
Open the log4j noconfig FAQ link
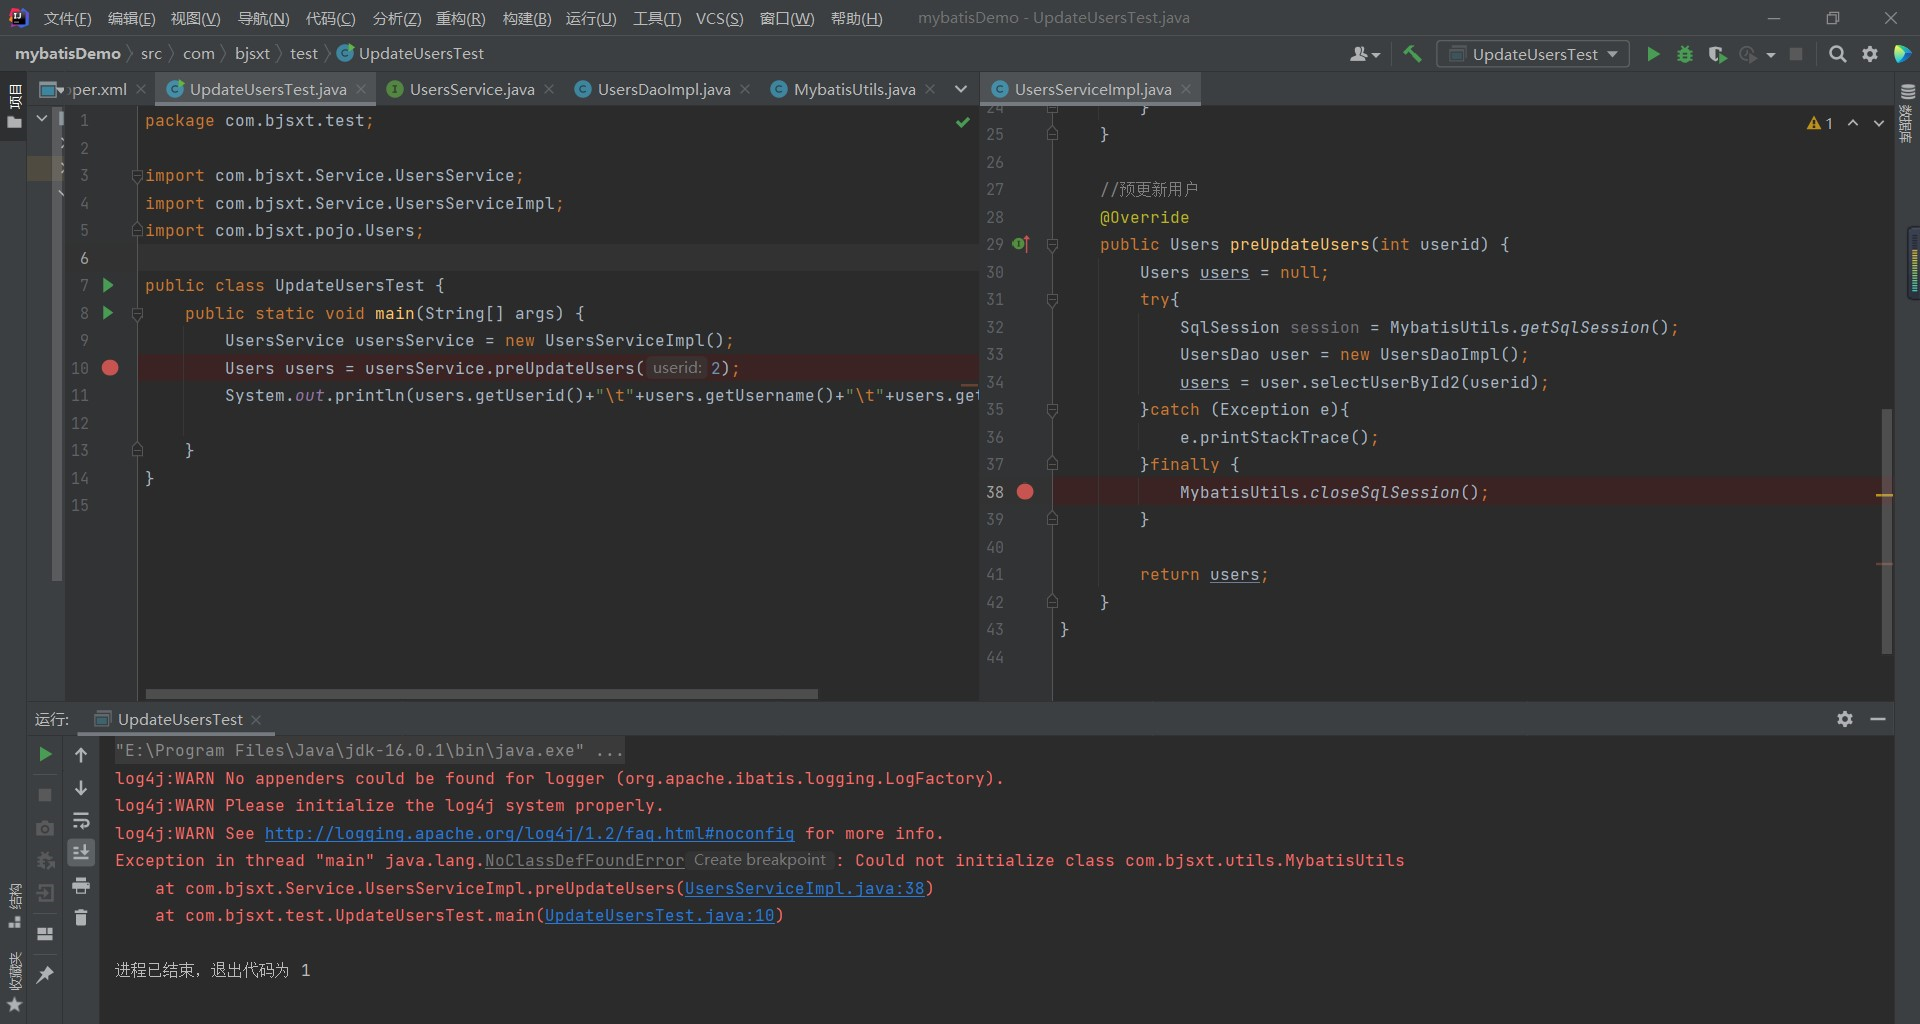click(529, 833)
